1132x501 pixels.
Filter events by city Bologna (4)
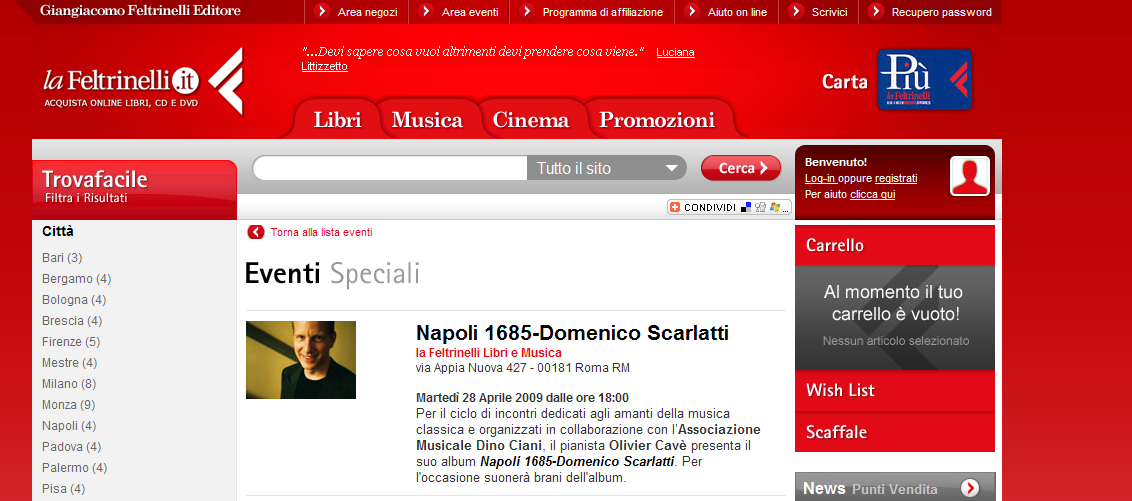click(74, 300)
